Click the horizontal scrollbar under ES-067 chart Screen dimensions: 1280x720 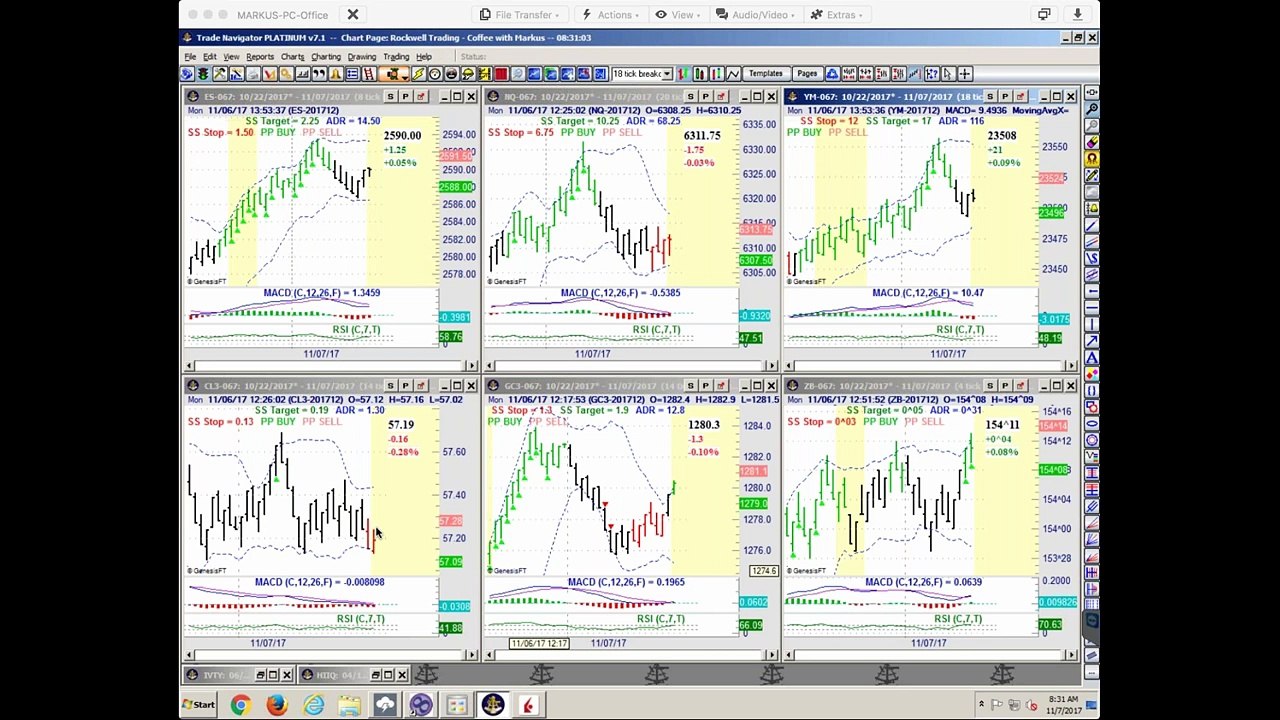coord(331,366)
